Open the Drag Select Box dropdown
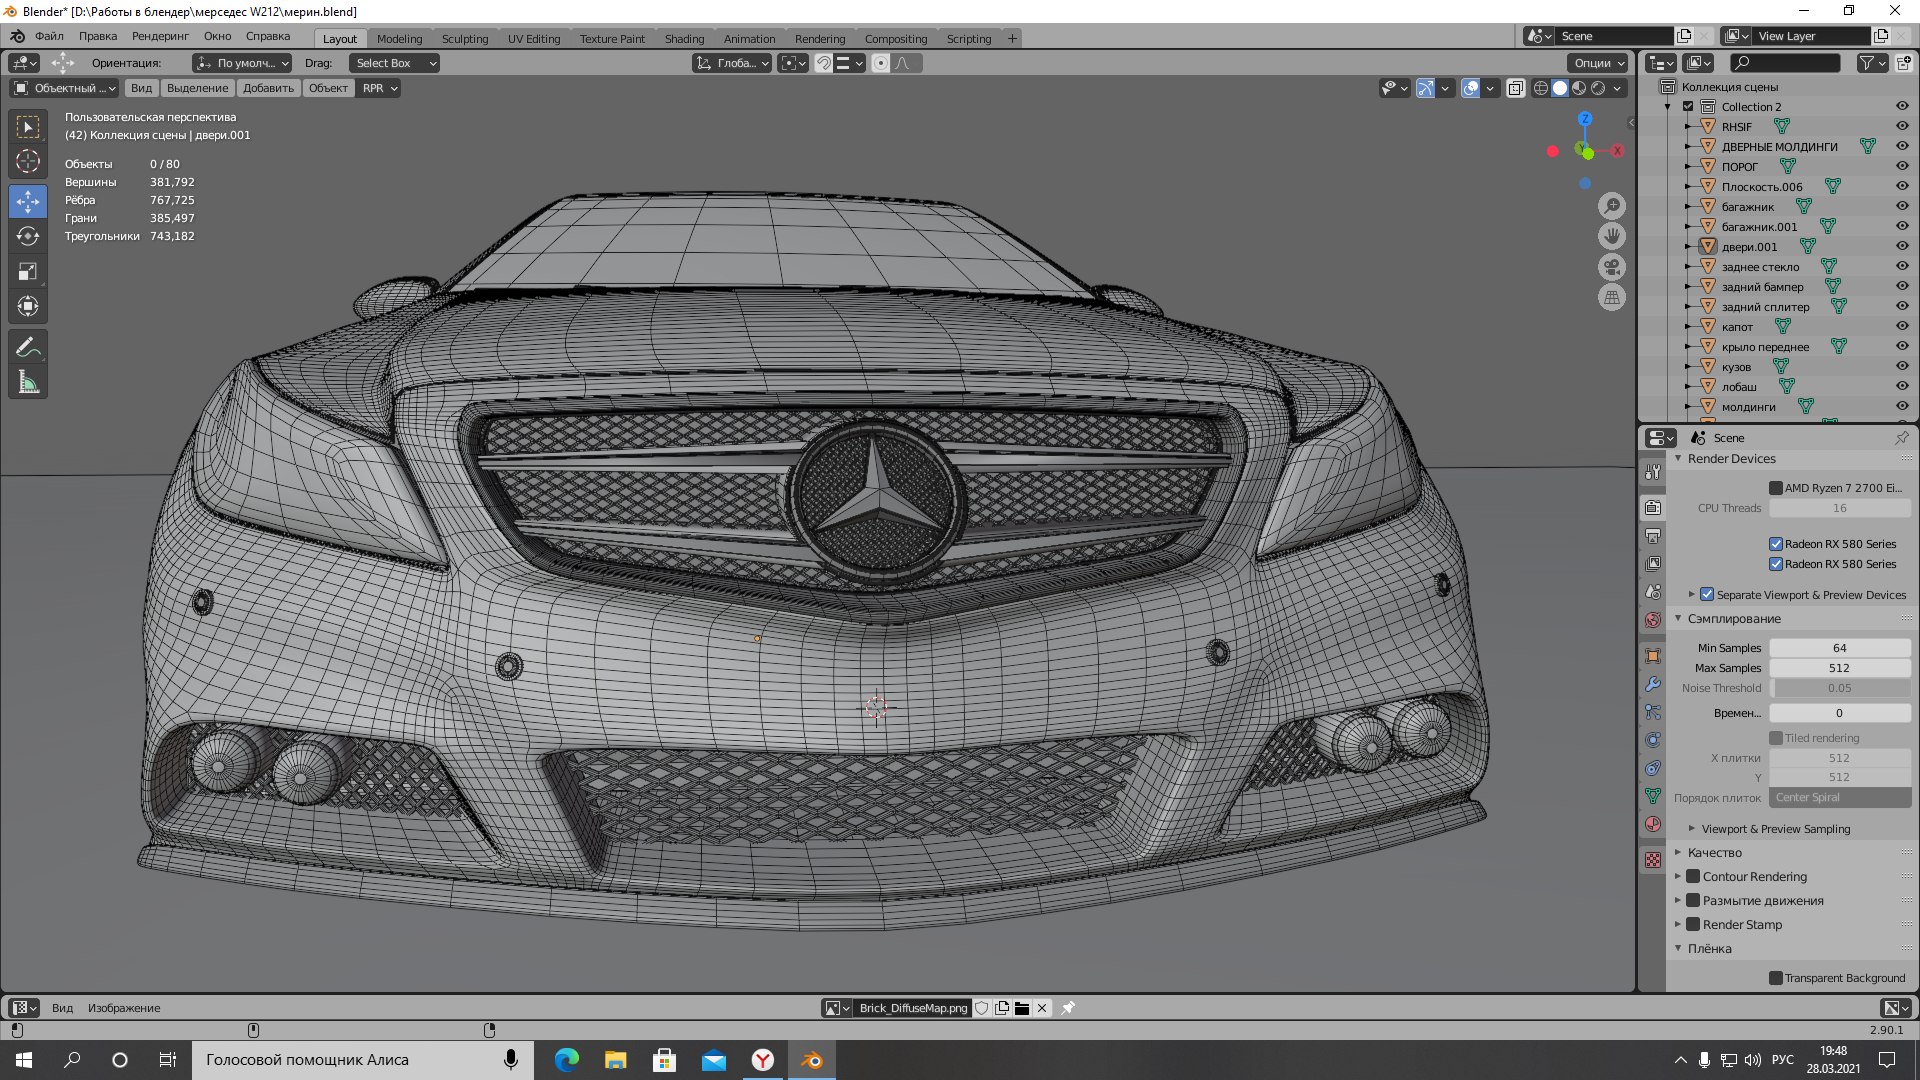Viewport: 1920px width, 1080px height. click(394, 63)
